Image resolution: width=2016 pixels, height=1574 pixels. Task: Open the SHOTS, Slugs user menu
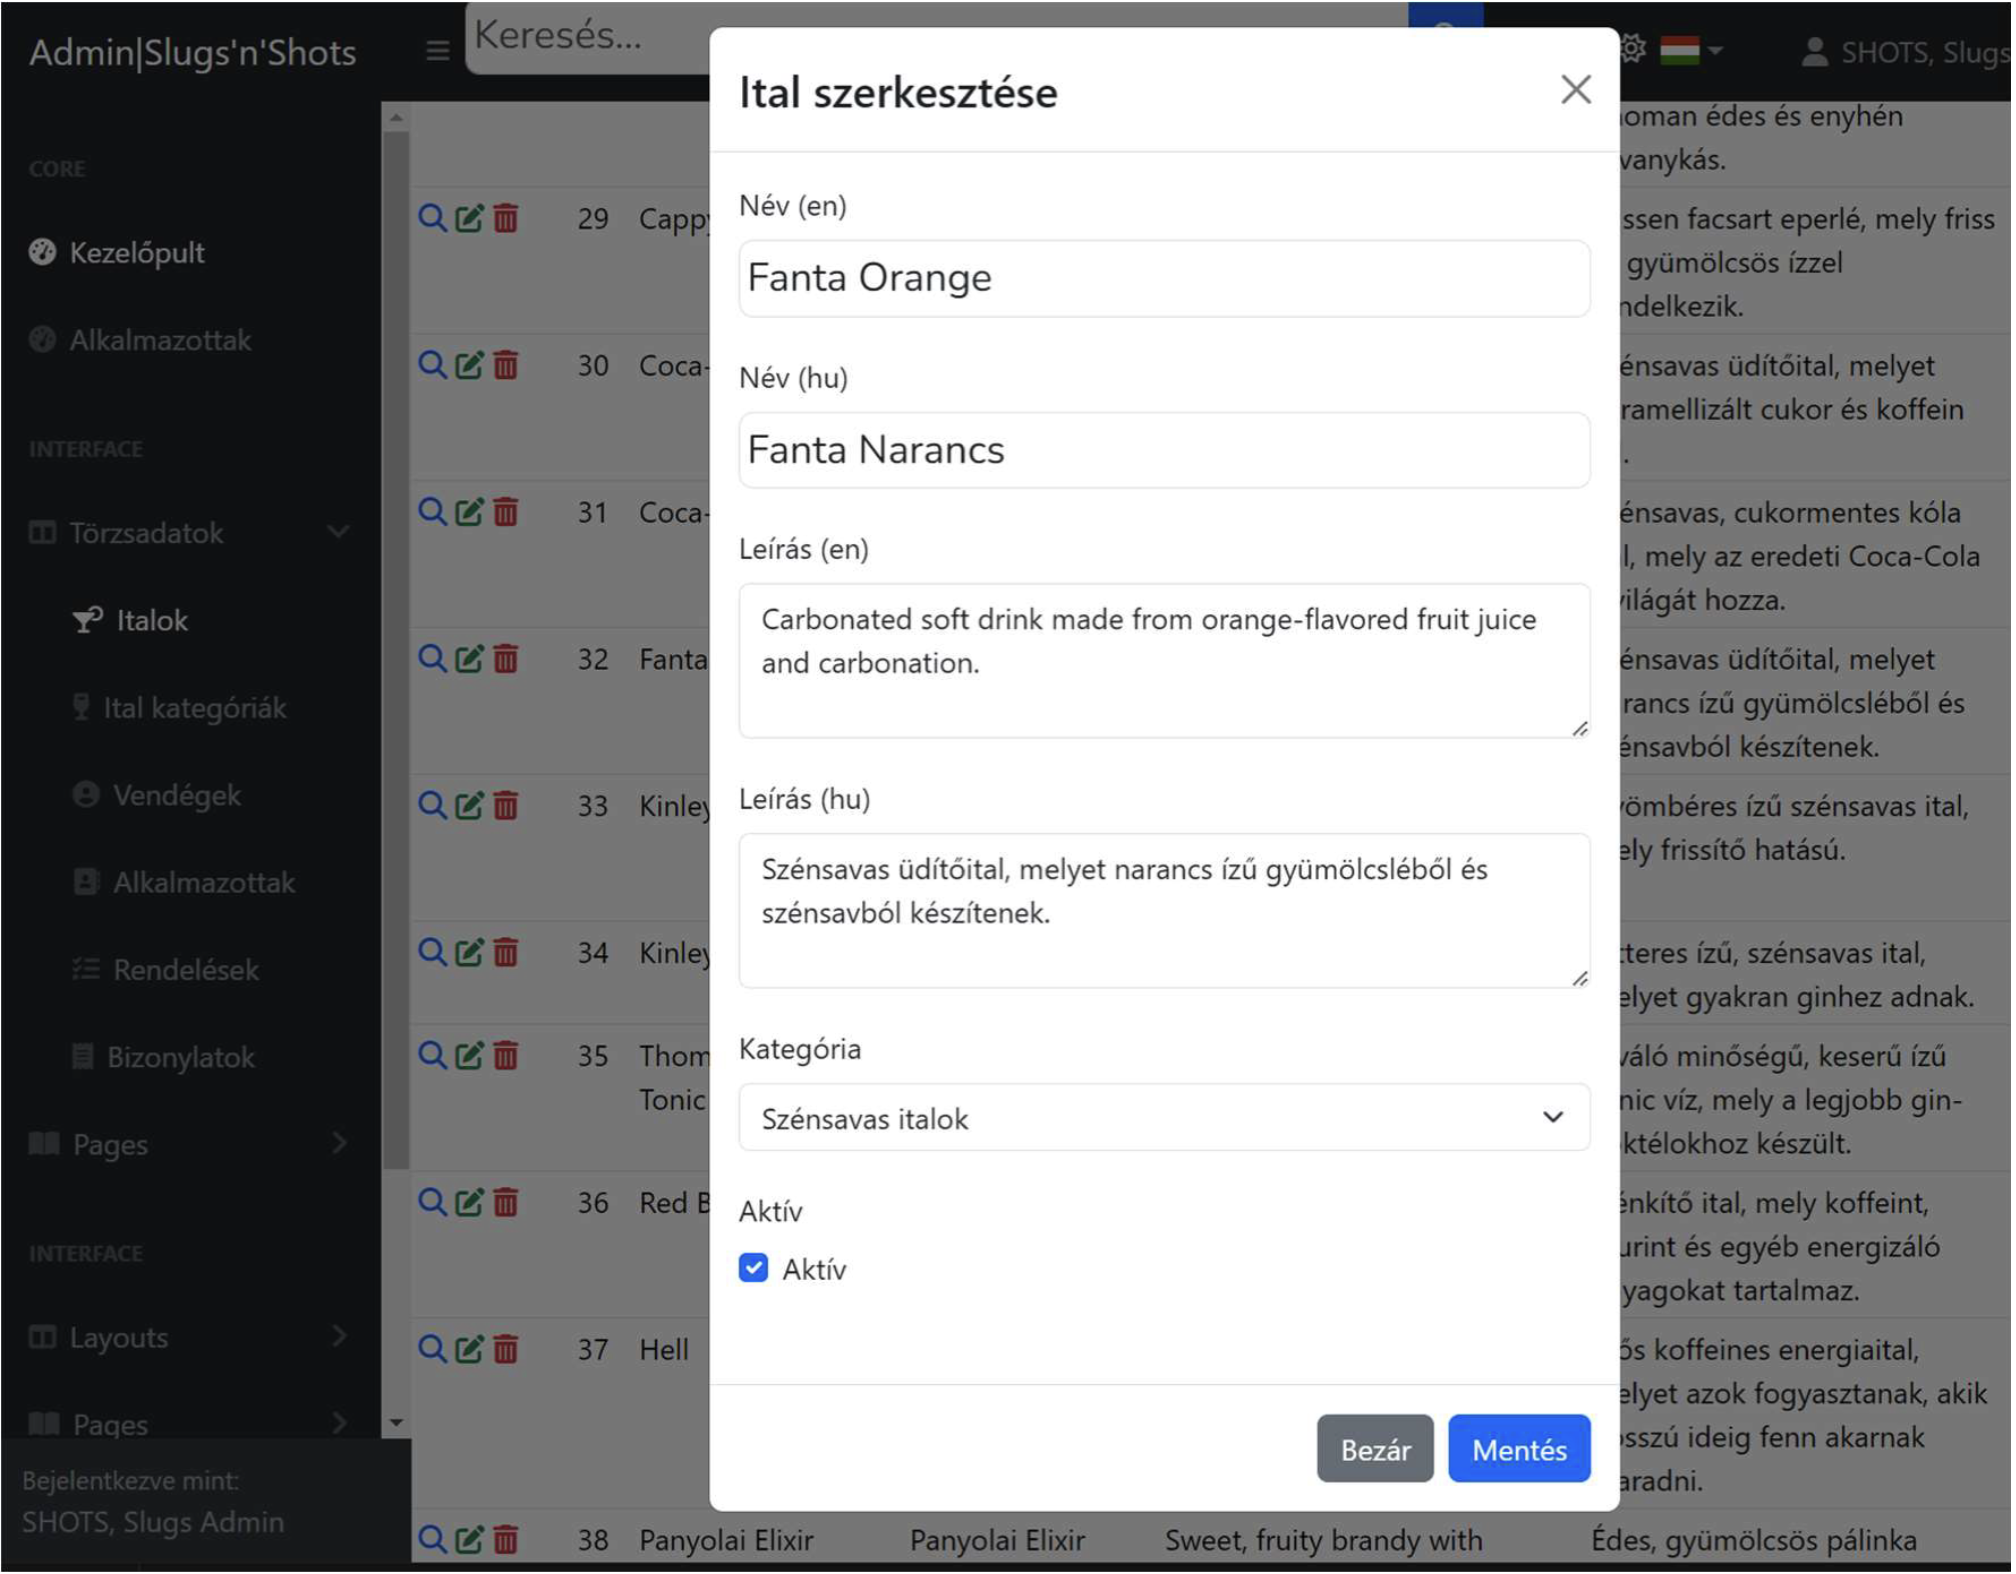click(x=1905, y=51)
